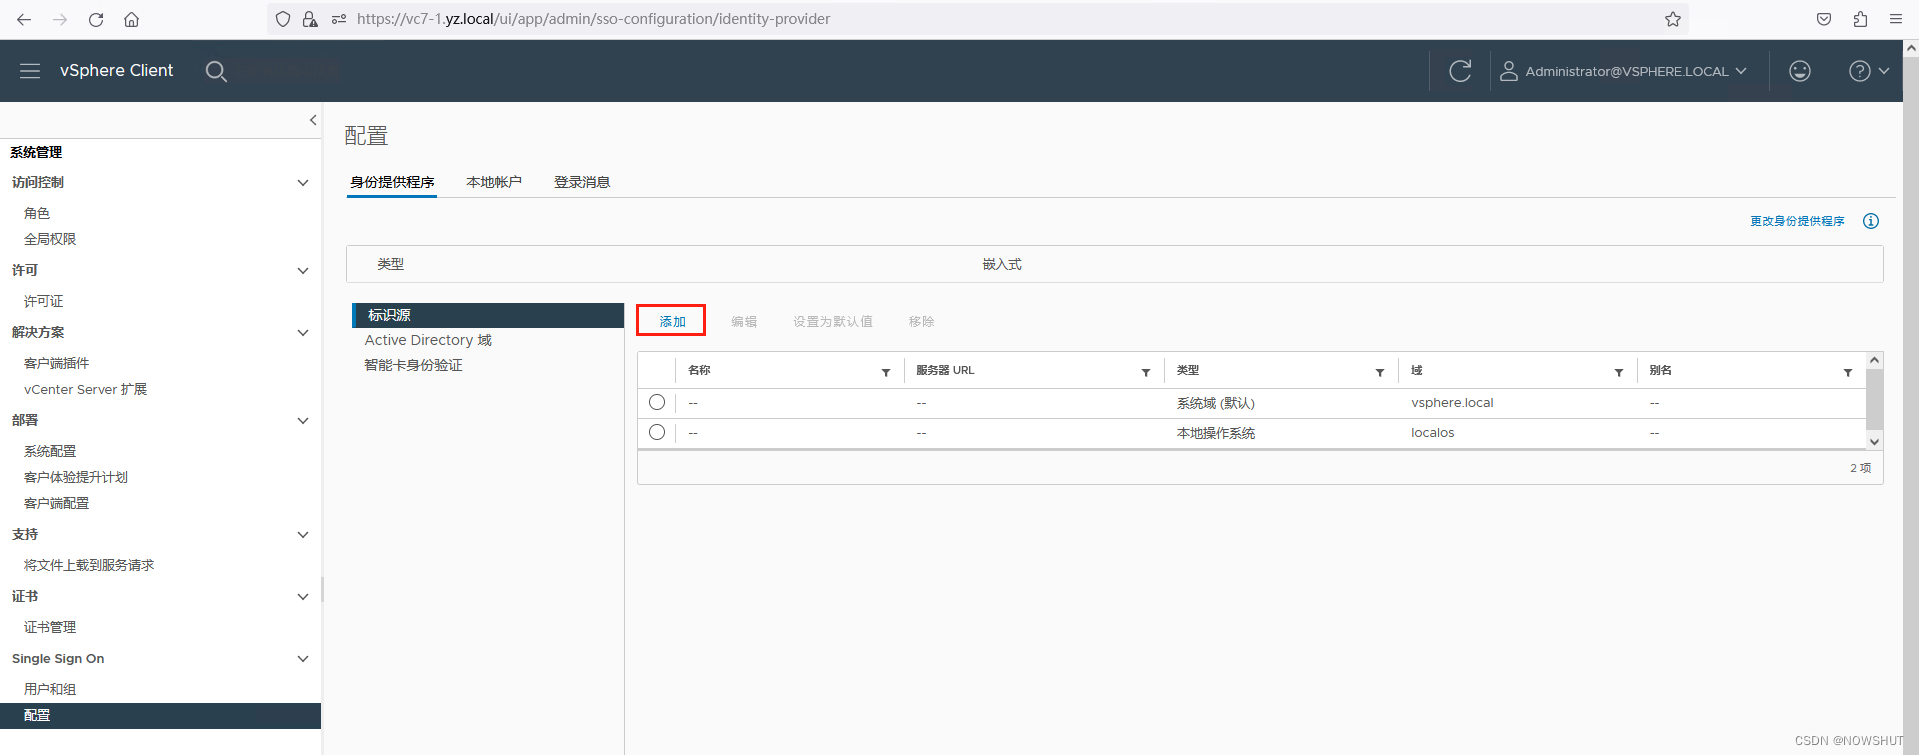
Task: Filter the 域 column
Action: coord(1619,372)
